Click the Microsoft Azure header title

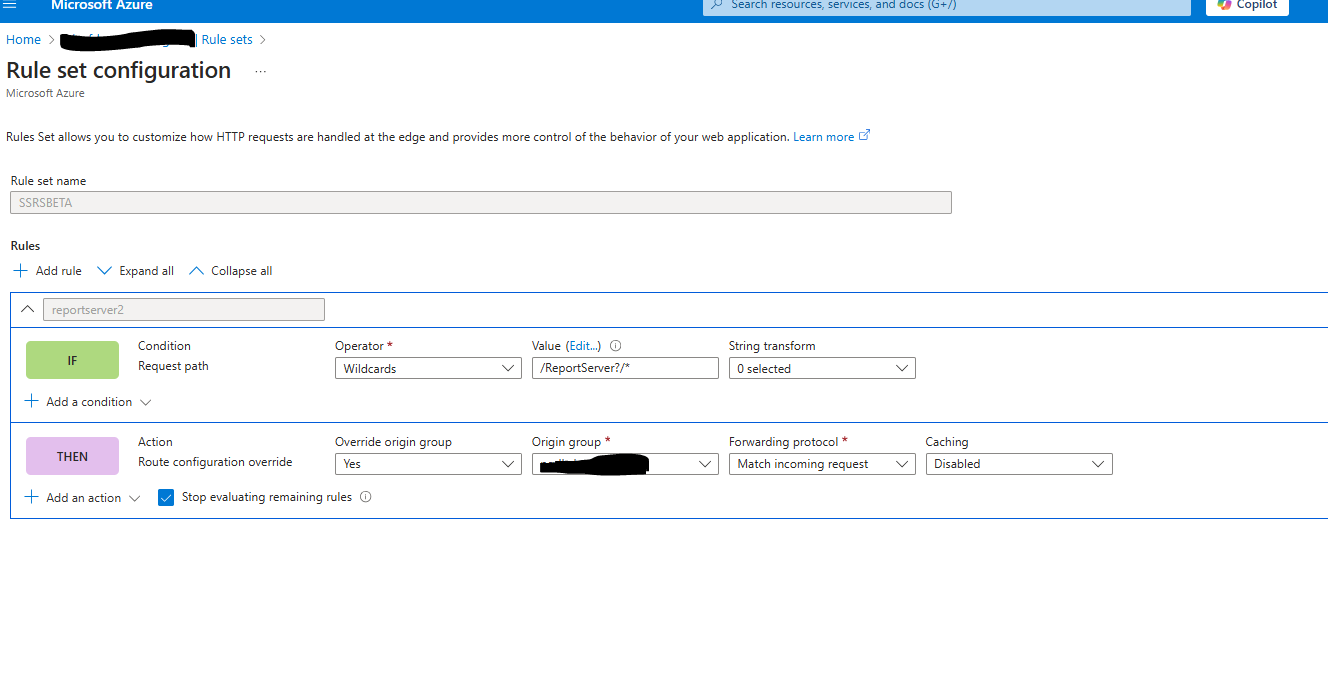point(102,5)
